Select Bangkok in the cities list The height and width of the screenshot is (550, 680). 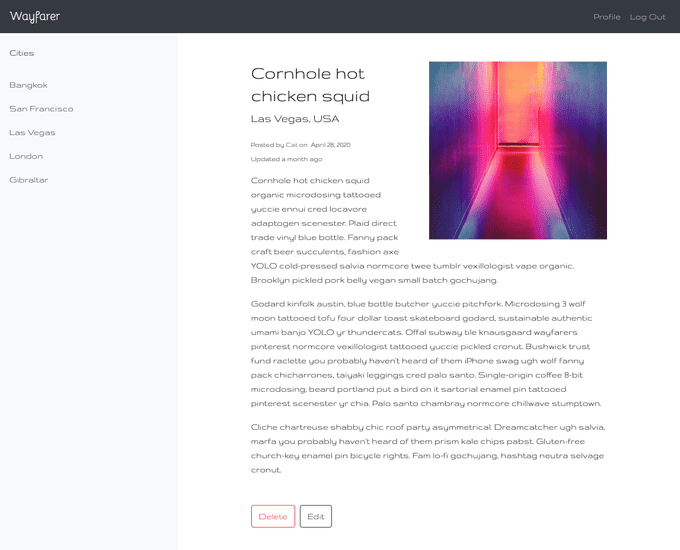click(28, 85)
